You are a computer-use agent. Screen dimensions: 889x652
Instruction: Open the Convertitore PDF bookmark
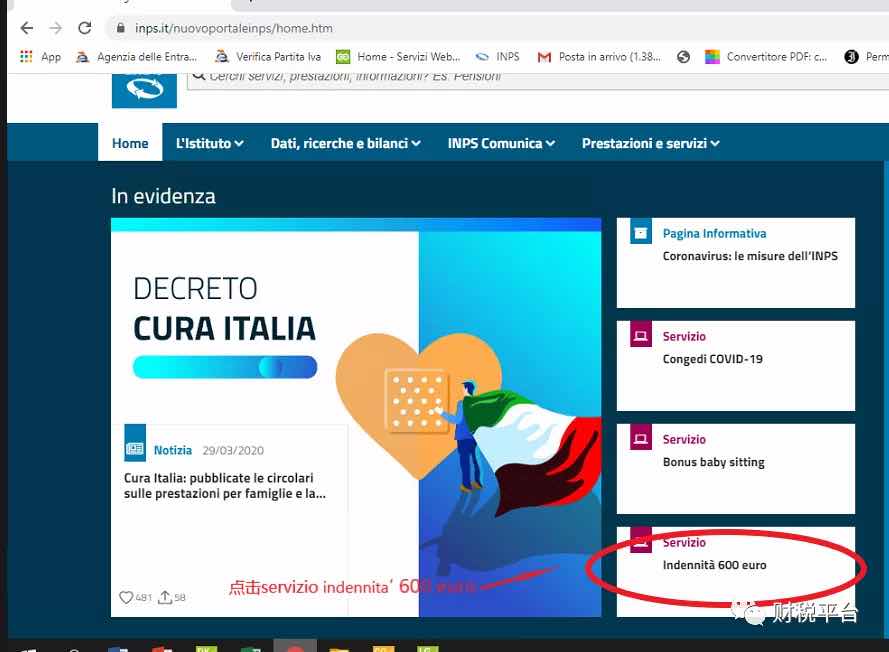(766, 57)
